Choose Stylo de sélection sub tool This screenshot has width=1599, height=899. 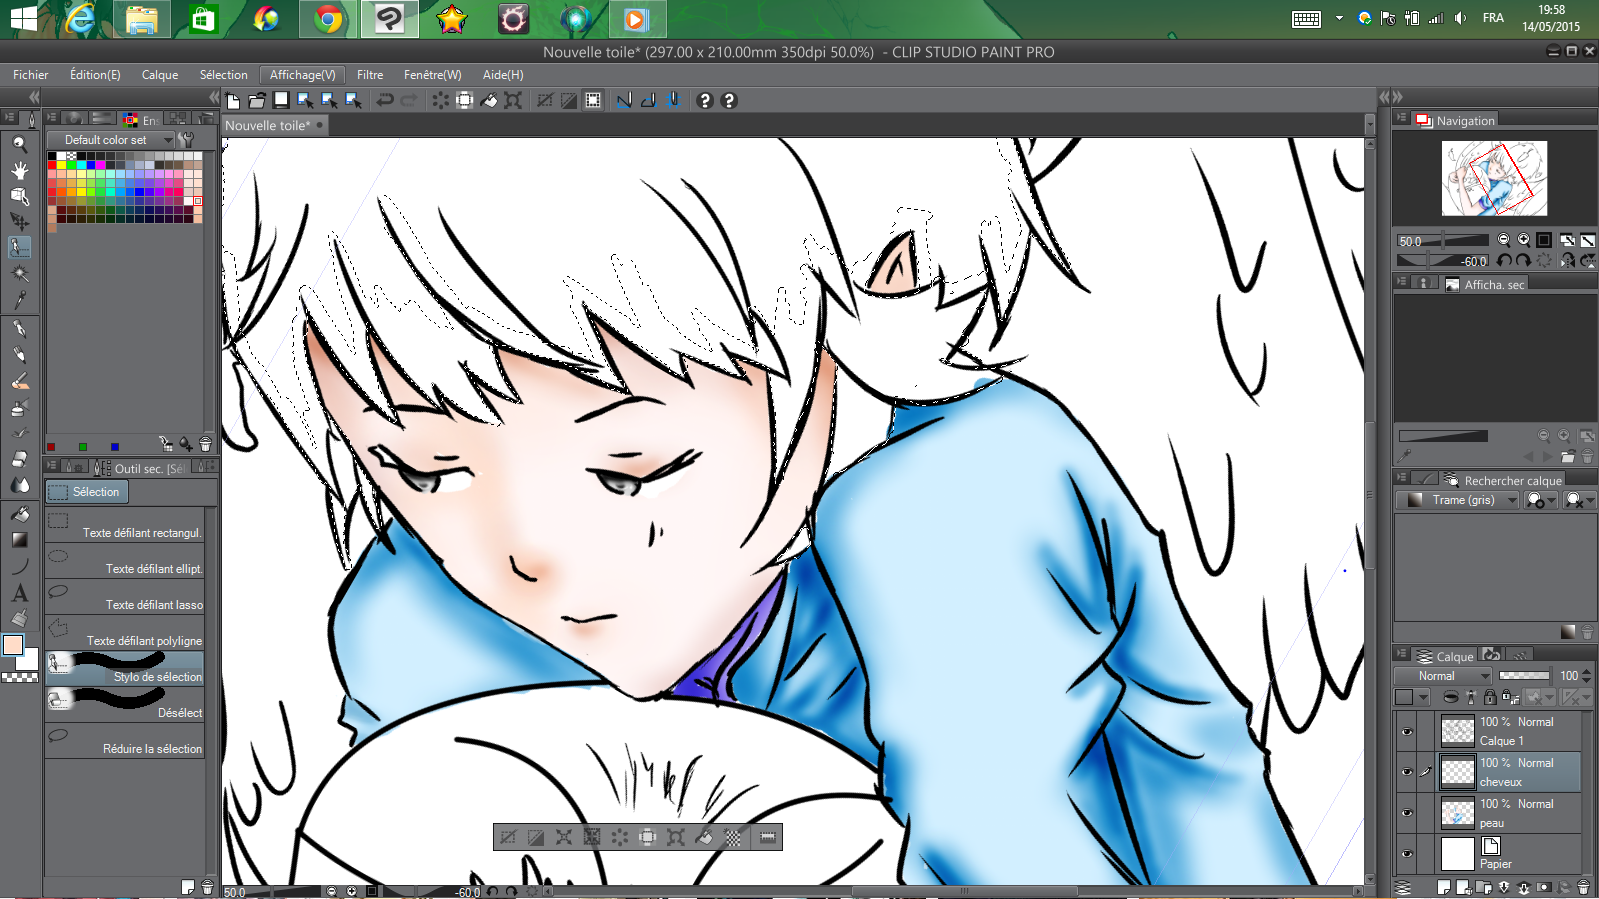tap(125, 669)
